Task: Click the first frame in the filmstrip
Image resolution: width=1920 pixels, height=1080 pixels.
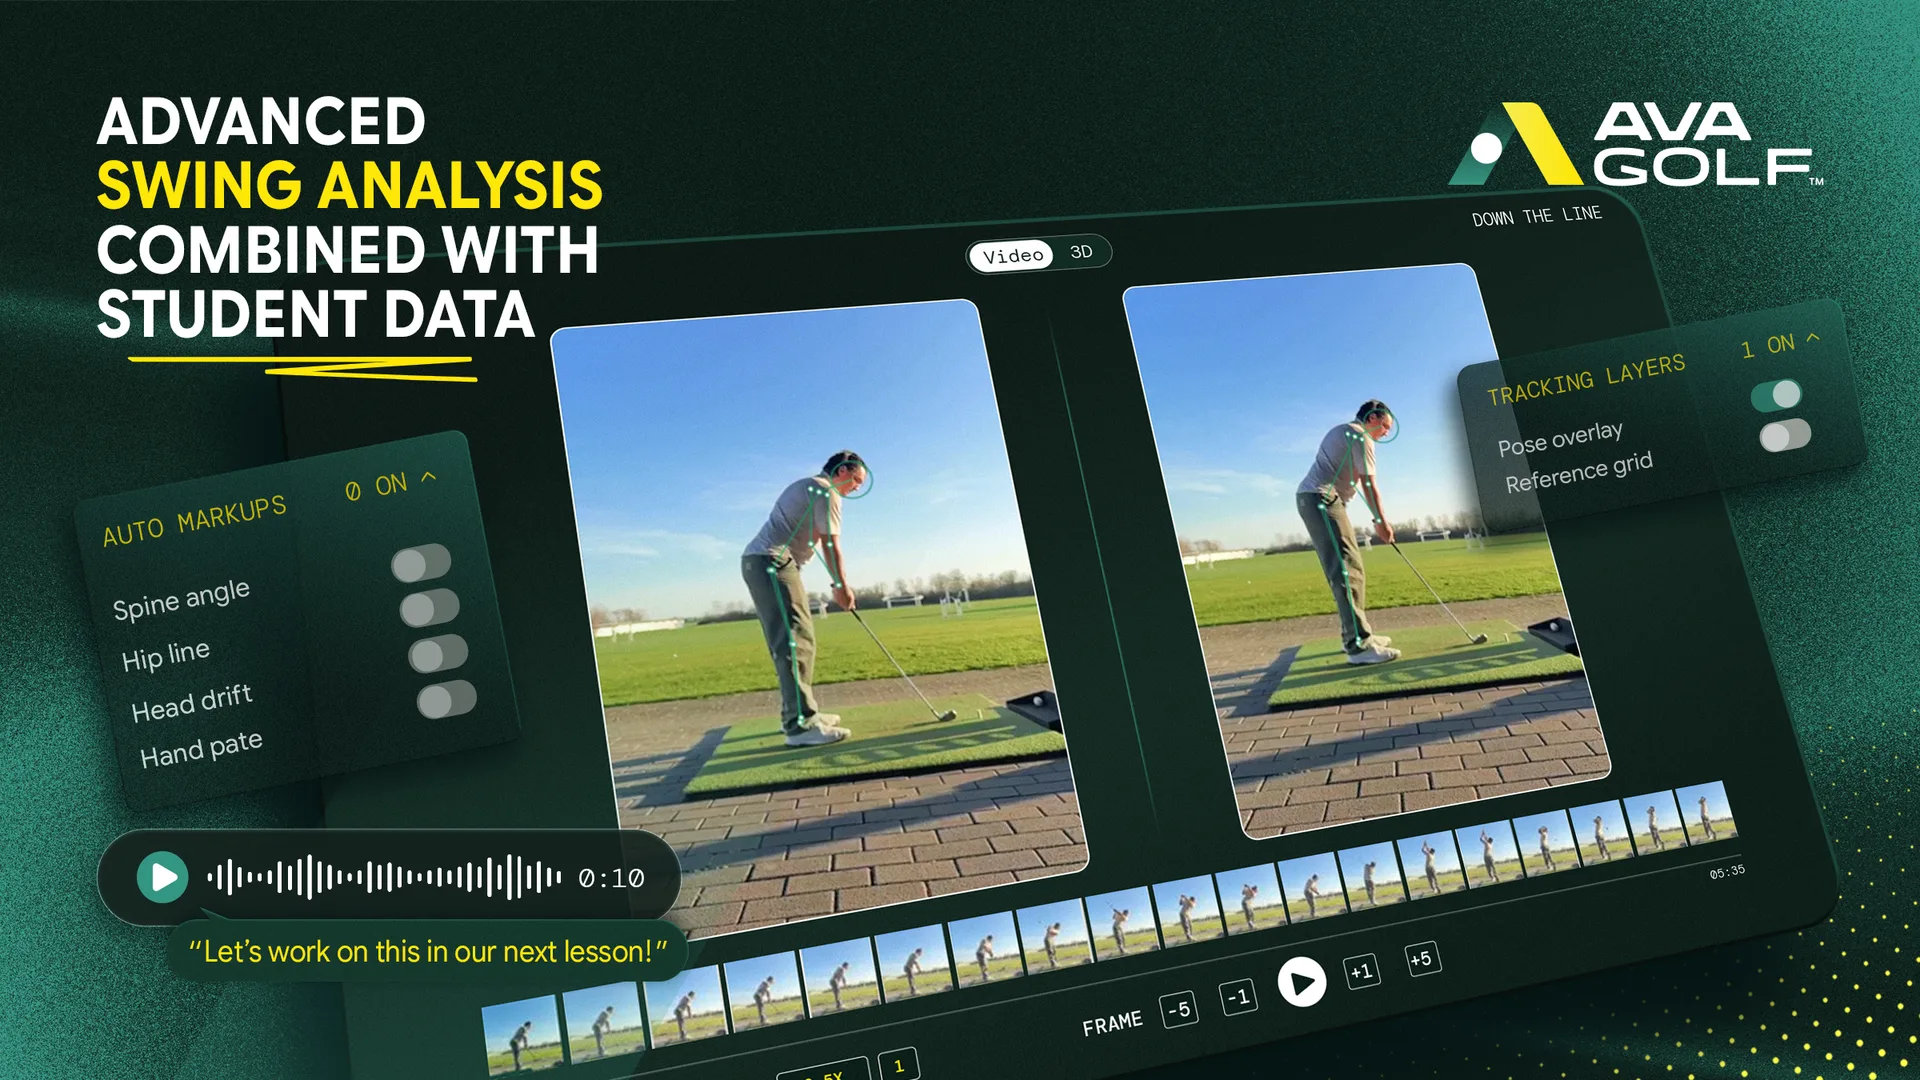Action: click(522, 1037)
